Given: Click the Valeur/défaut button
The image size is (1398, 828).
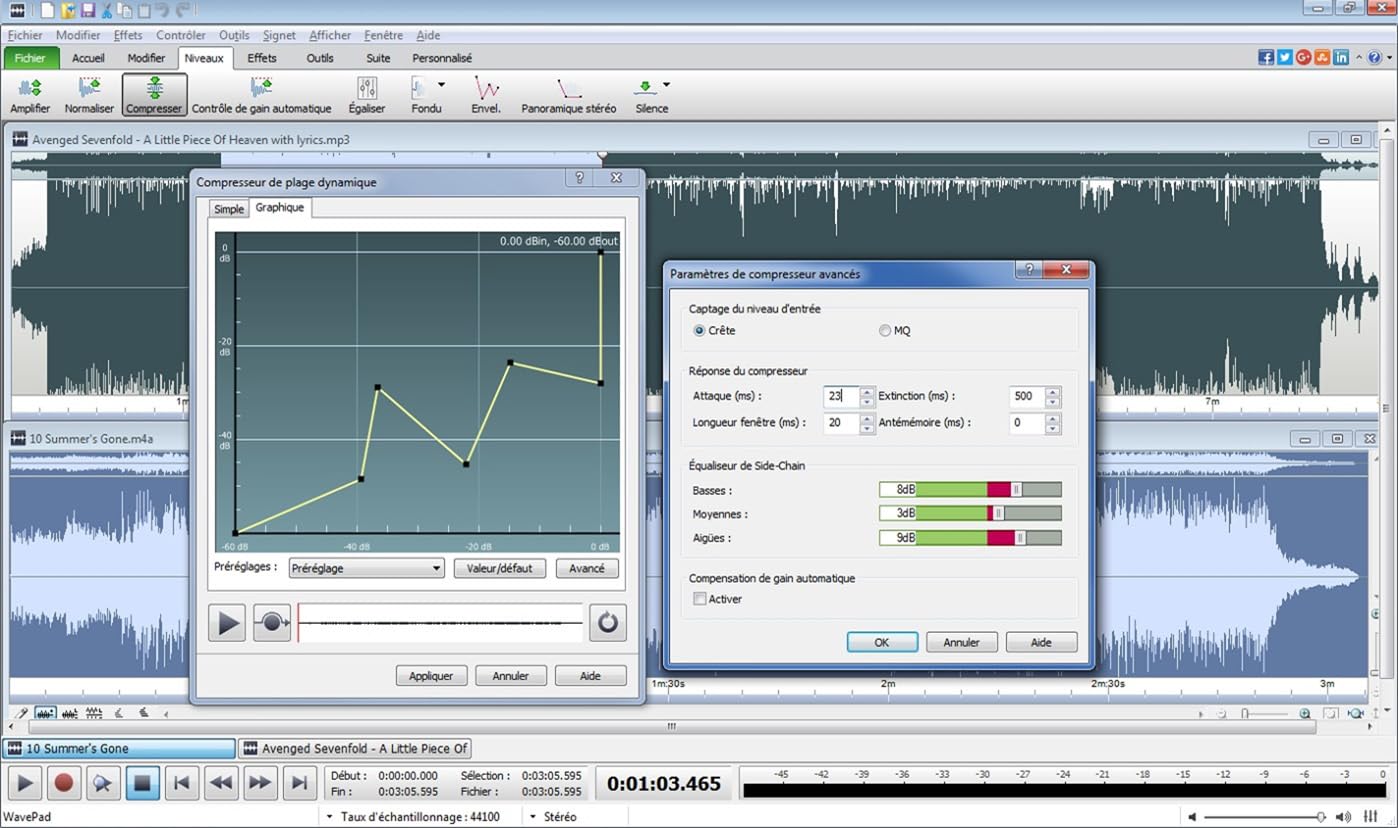Looking at the screenshot, I should pos(499,568).
